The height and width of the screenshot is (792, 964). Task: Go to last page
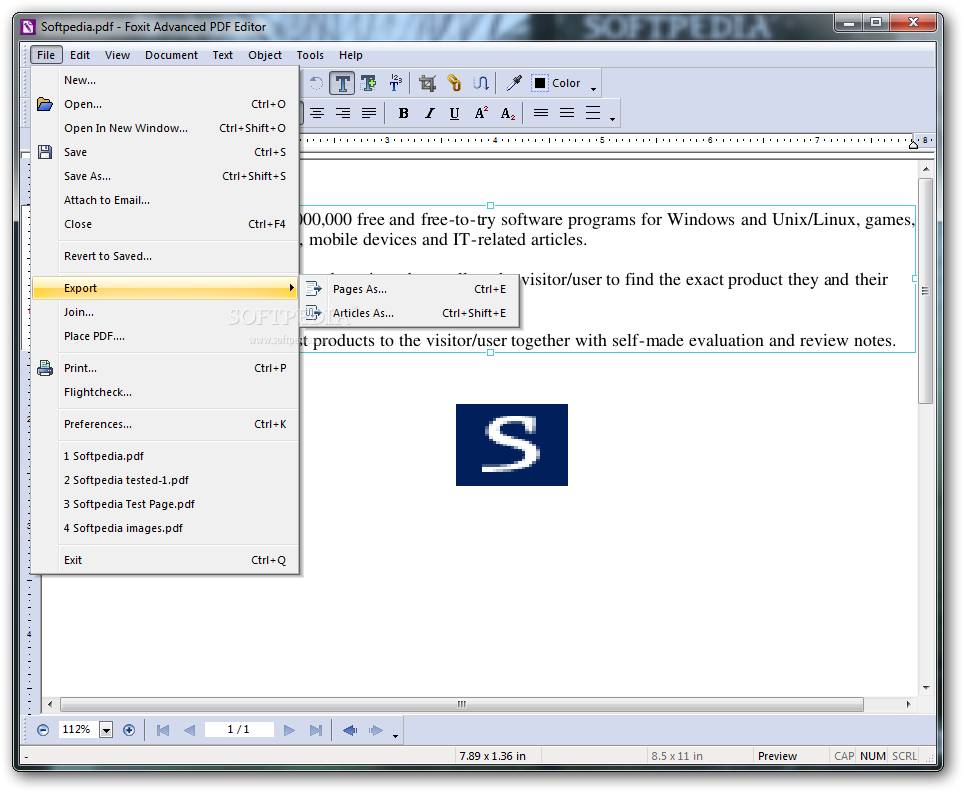click(x=315, y=730)
